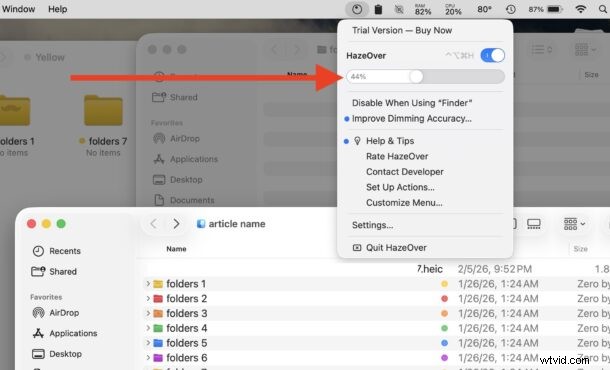Image resolution: width=610 pixels, height=370 pixels.
Task: Go back in article name Finder window
Action: (x=154, y=224)
